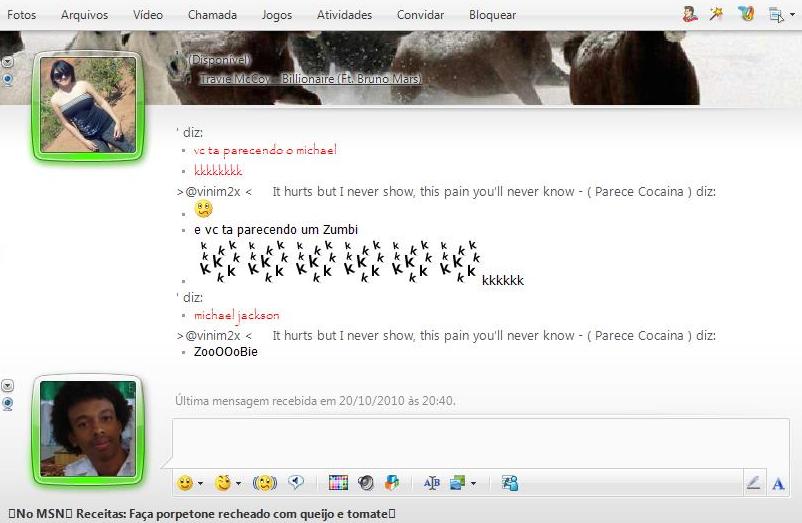Open the wink animation picker
The height and width of the screenshot is (523, 802).
pos(223,483)
